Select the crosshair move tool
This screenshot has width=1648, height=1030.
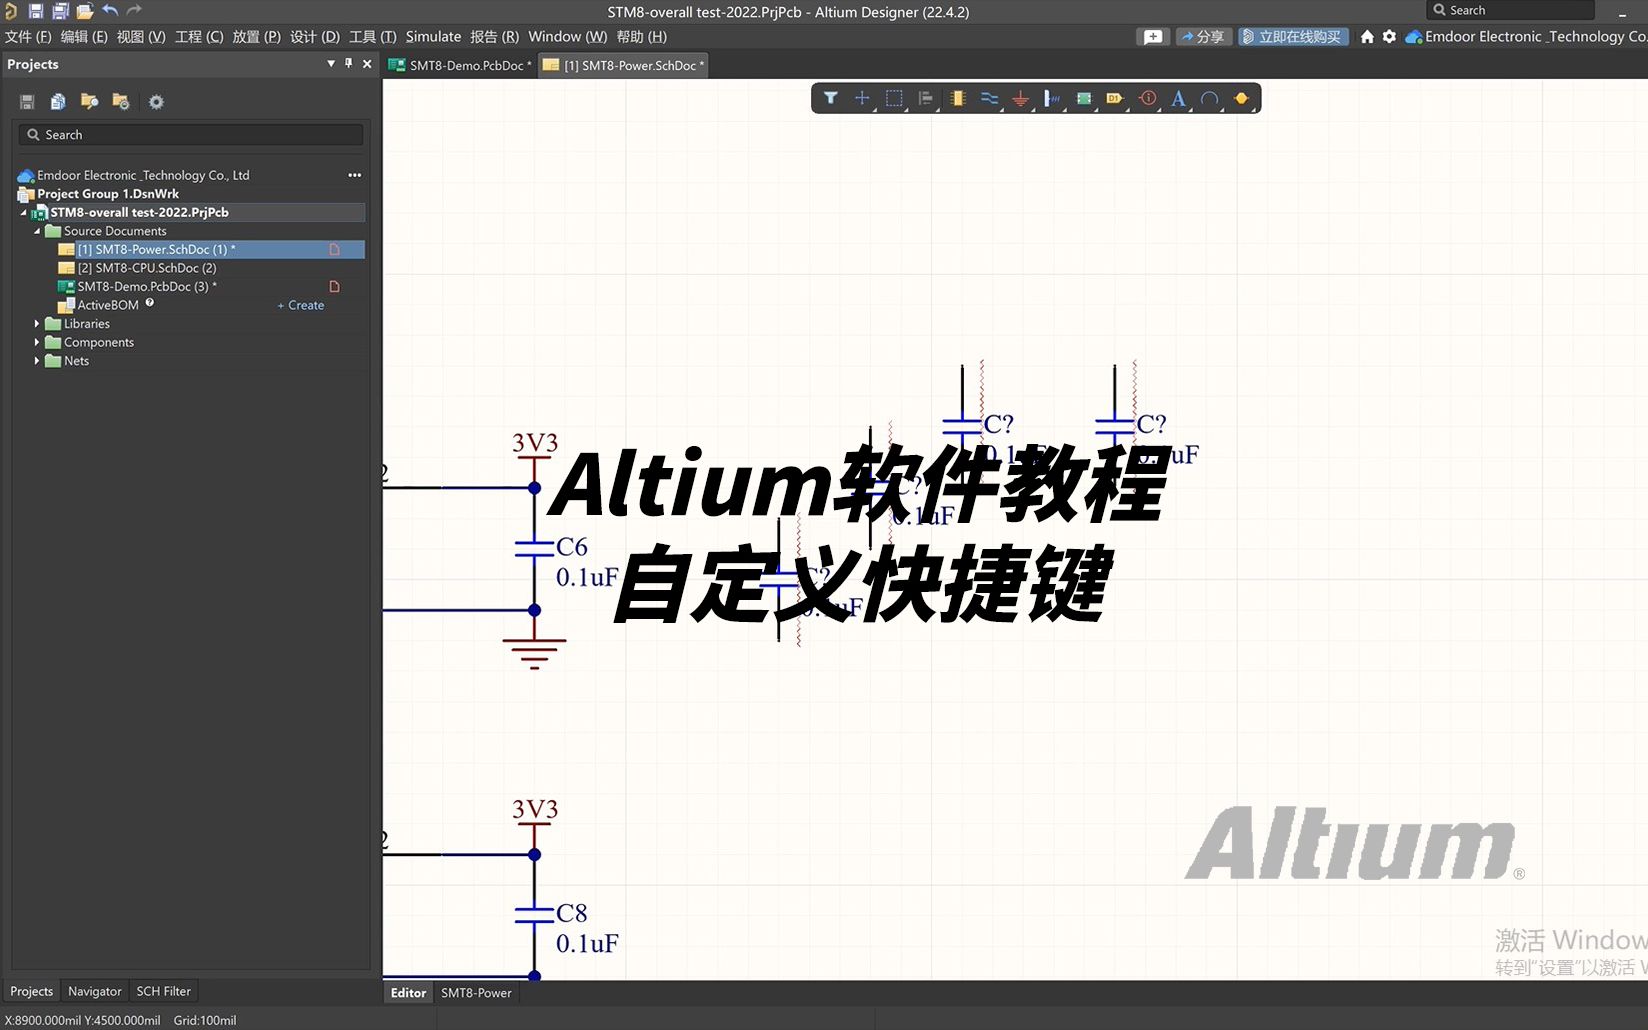[862, 98]
